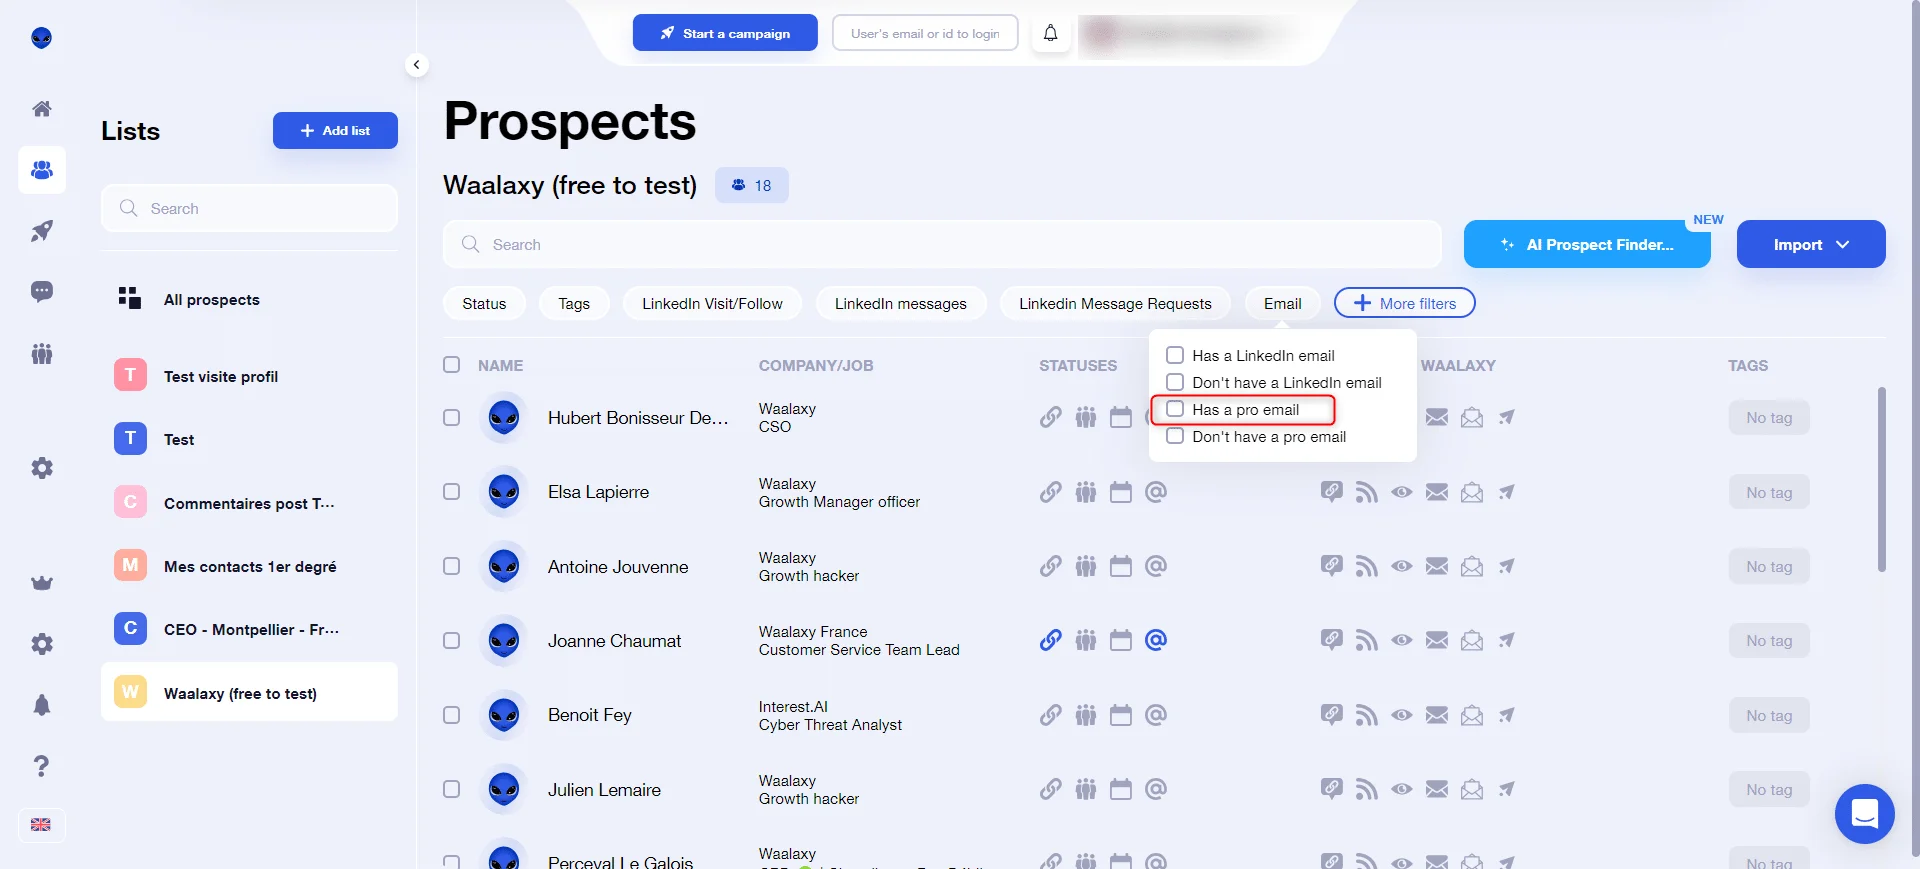Click the prospects table vertical scrollbar

point(1881,480)
